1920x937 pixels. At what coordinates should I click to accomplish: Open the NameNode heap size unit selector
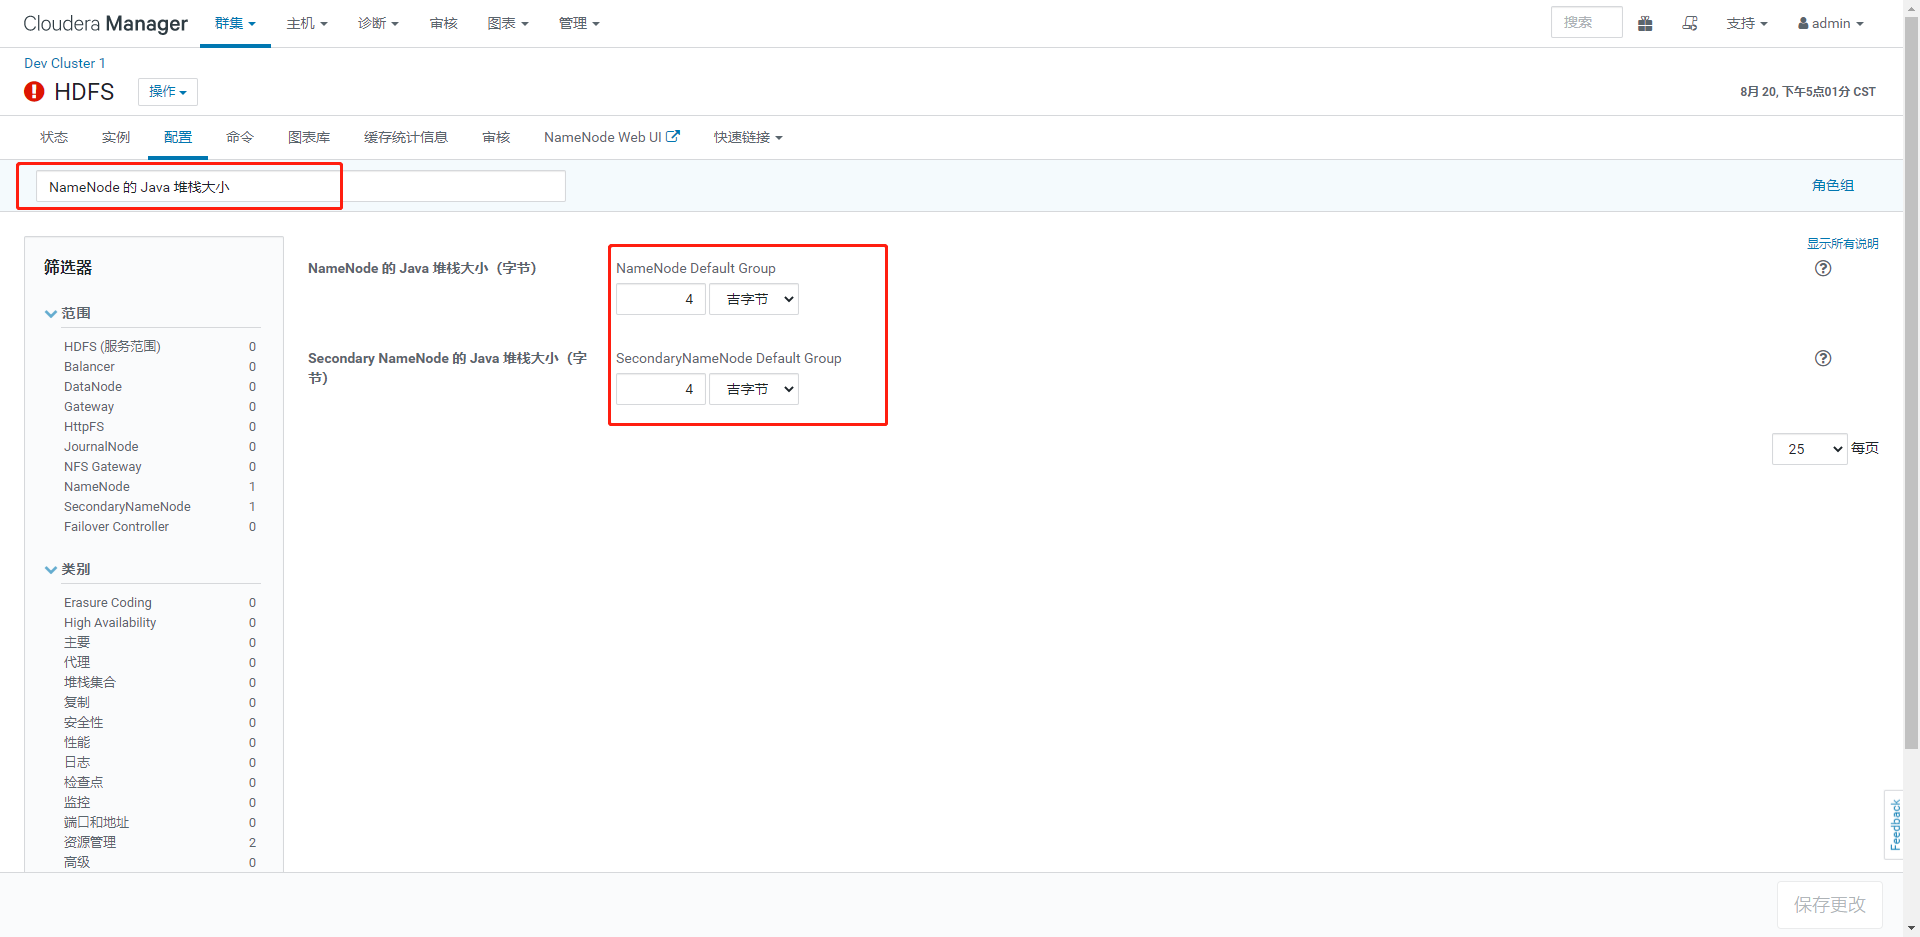coord(753,298)
